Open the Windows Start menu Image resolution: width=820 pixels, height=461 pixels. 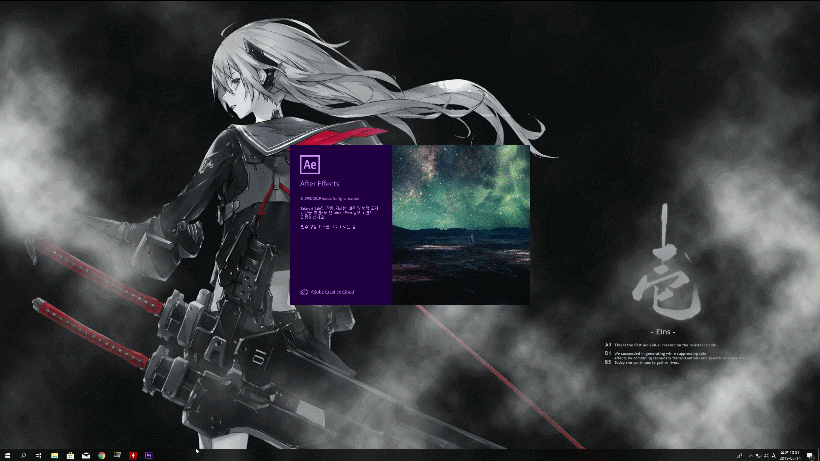coord(7,455)
